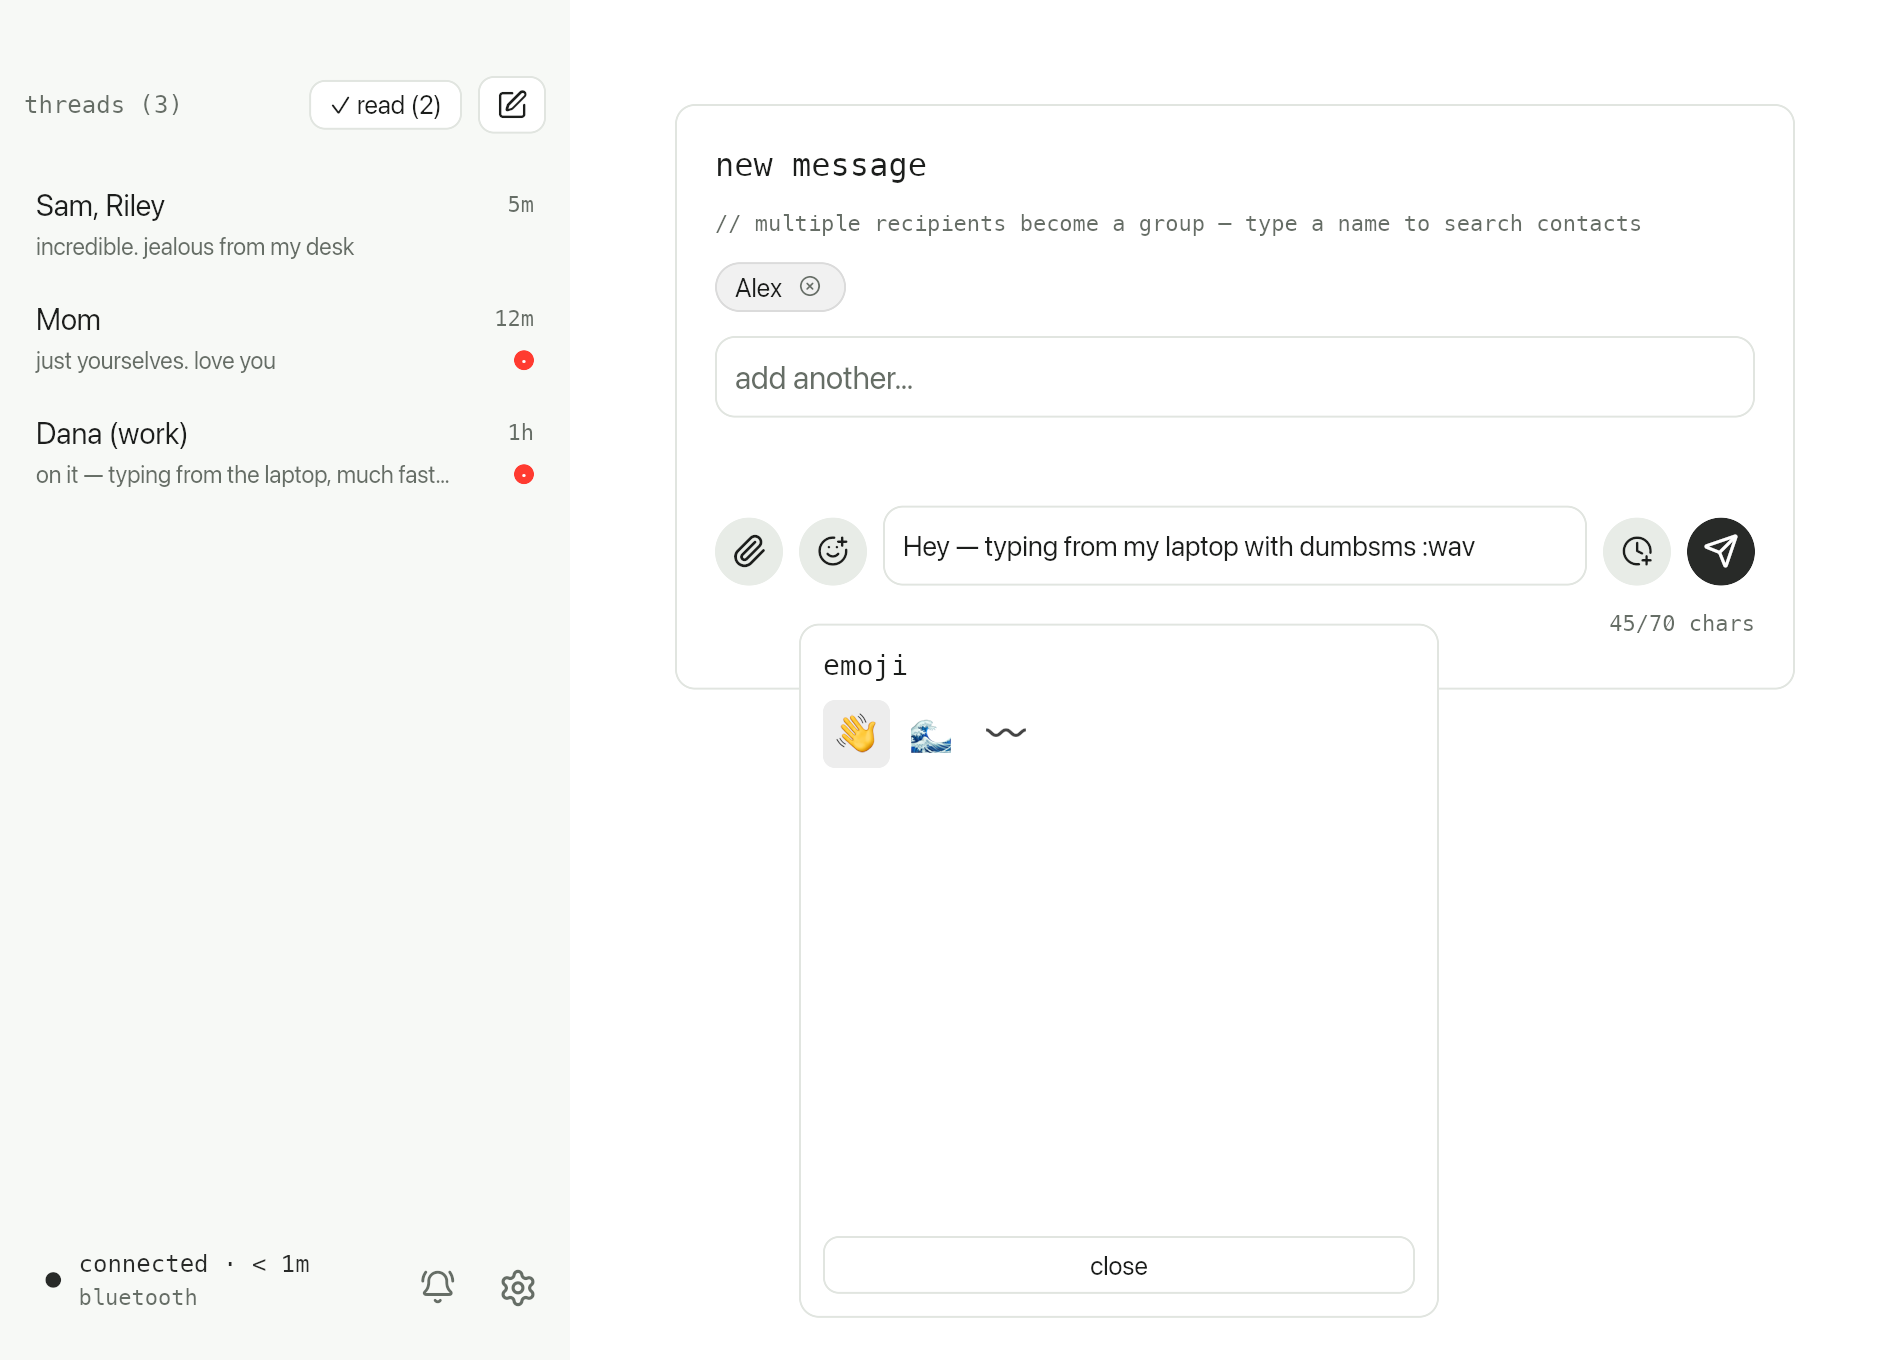Click the threads (3) header
Viewport: 1900px width, 1360px height.
(x=103, y=105)
